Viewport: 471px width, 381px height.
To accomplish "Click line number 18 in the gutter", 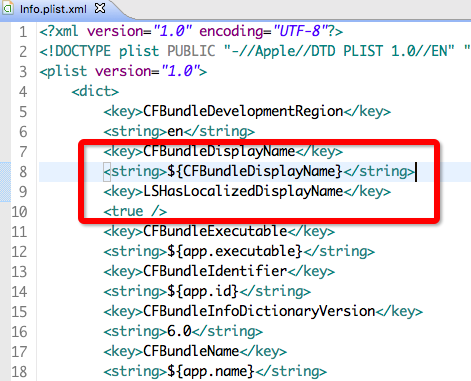I will (x=19, y=372).
